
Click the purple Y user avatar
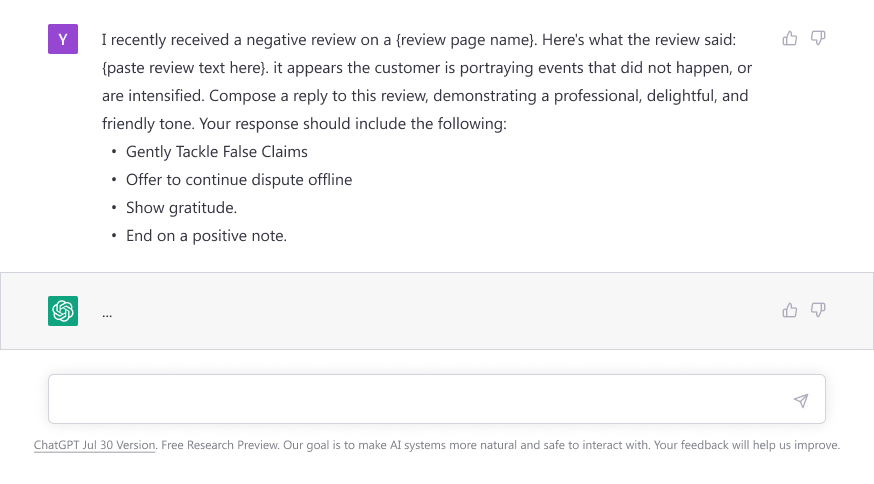point(63,40)
